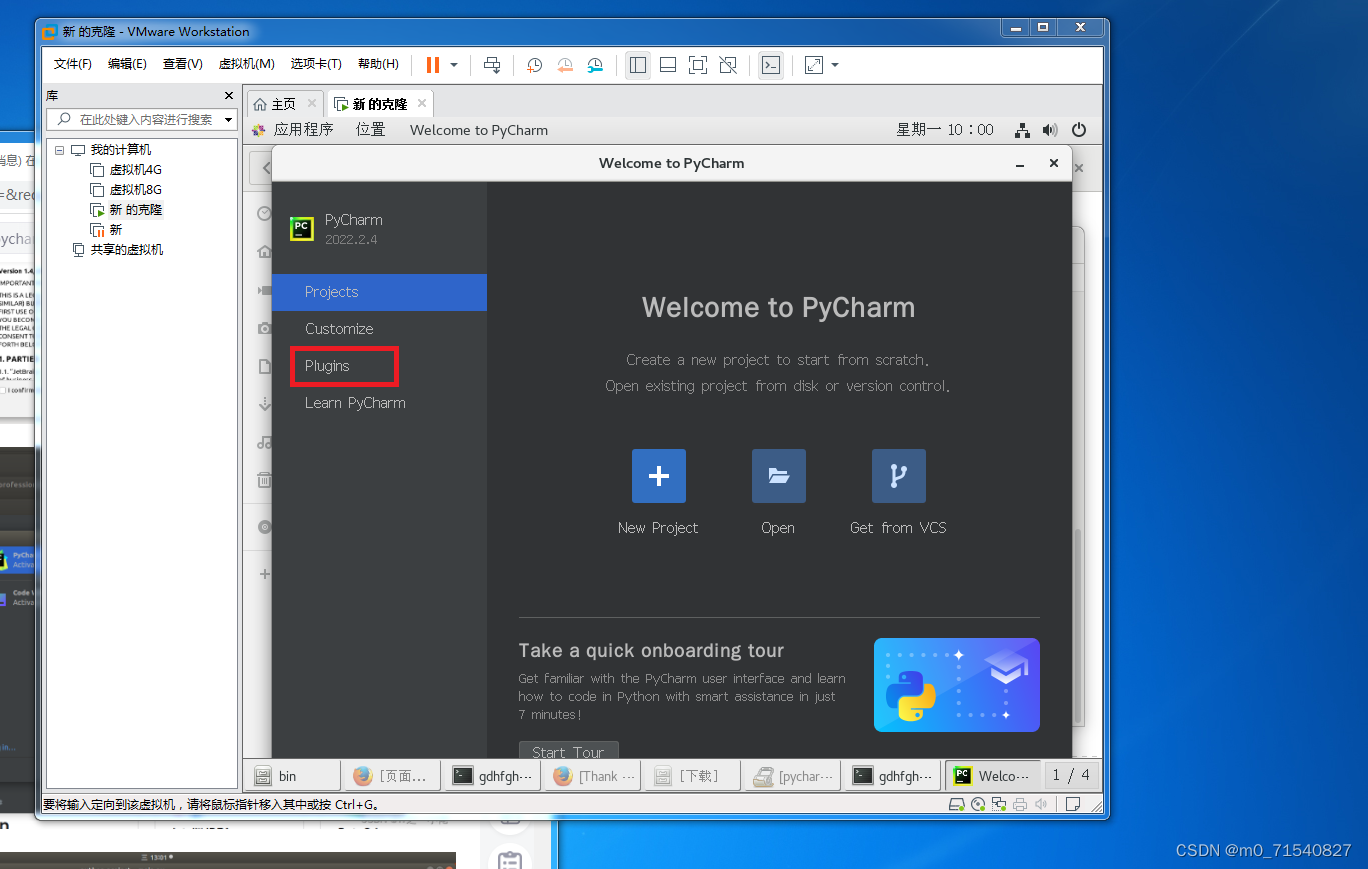Viewport: 1368px width, 869px height.
Task: Click the [页面… Firefox taskbar button
Action: click(x=393, y=776)
